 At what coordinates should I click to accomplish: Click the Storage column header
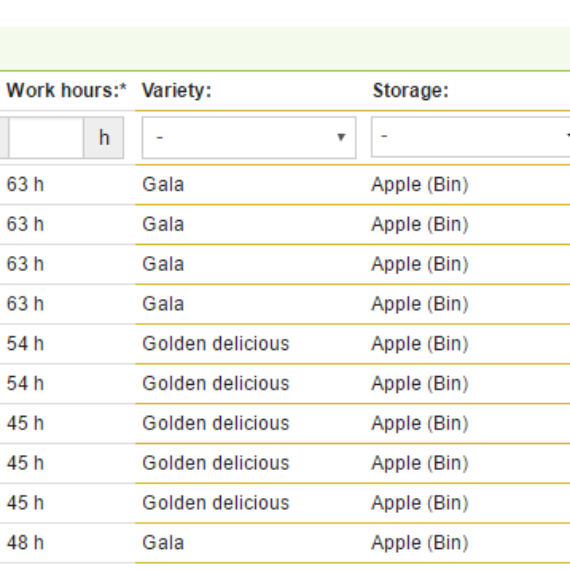411,91
